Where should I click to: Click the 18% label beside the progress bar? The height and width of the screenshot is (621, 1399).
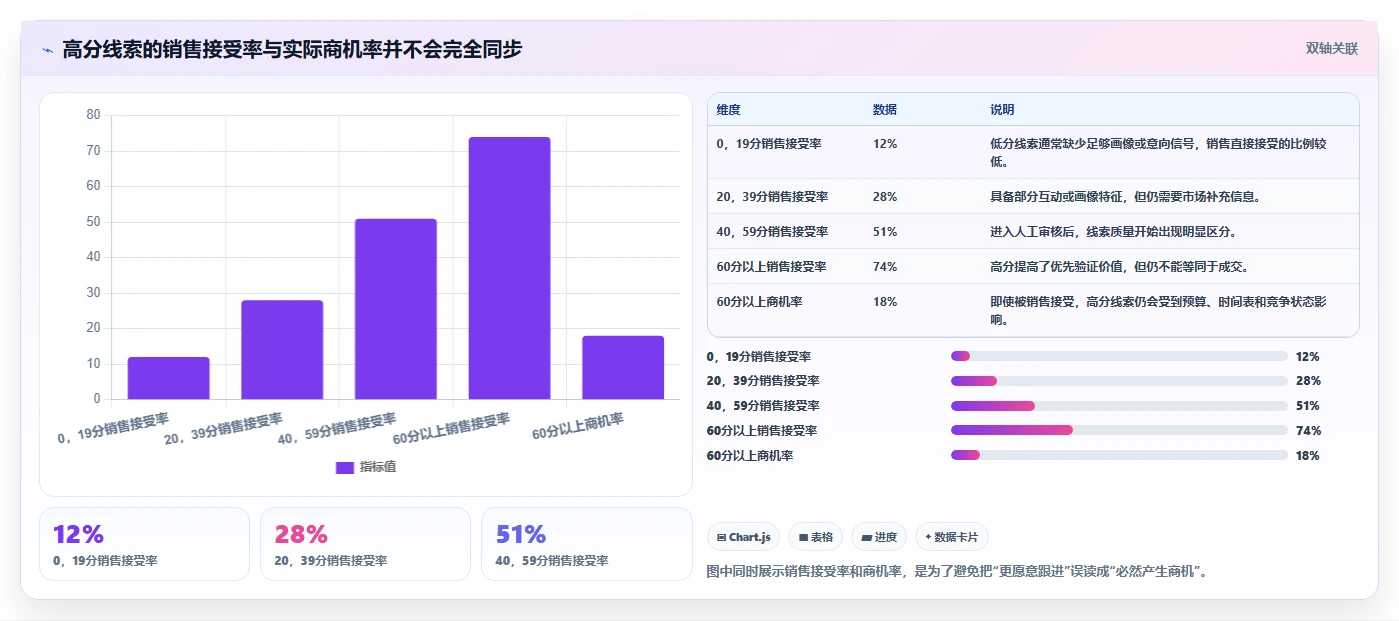tap(1307, 456)
